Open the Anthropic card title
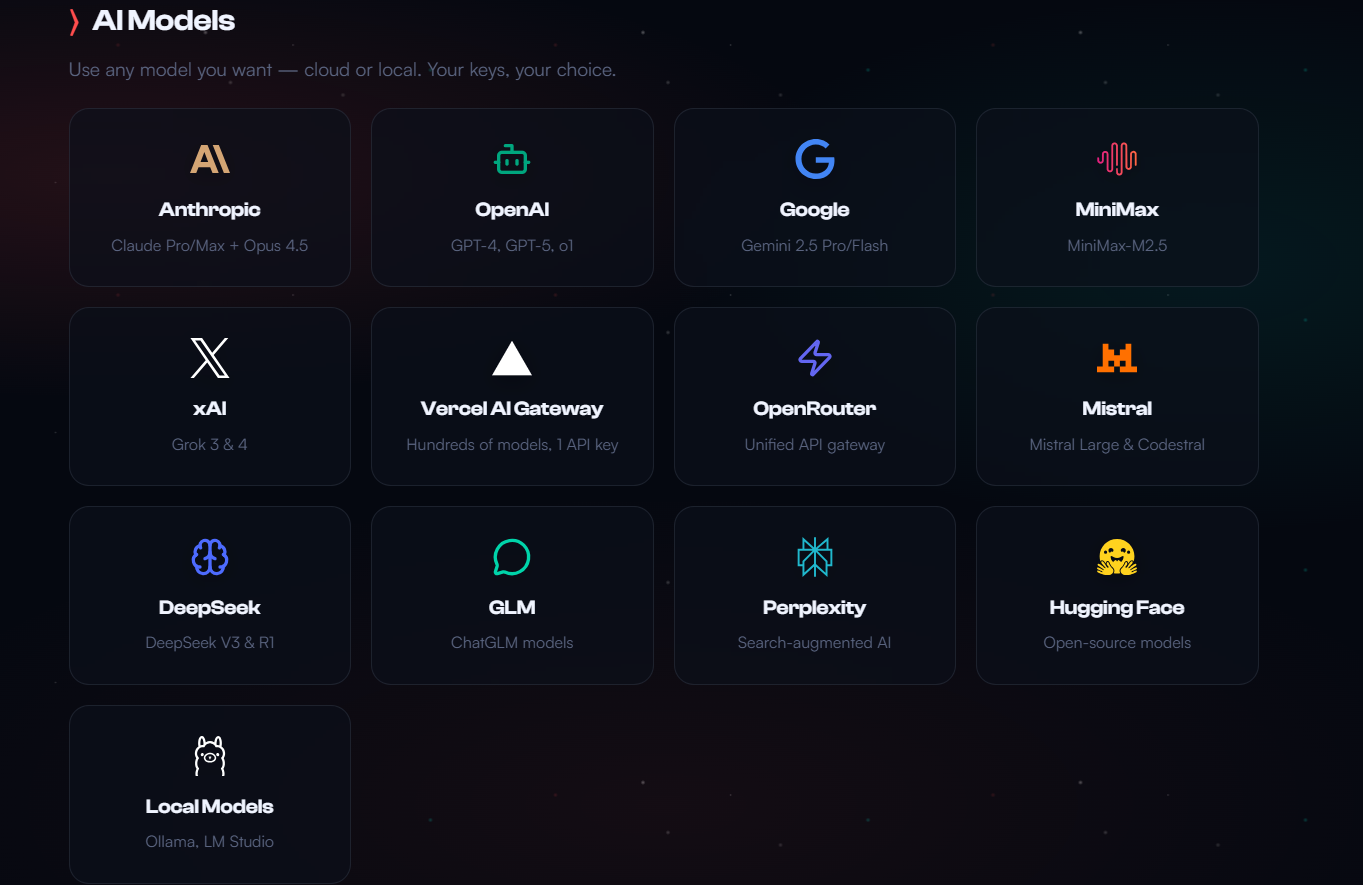Image resolution: width=1363 pixels, height=885 pixels. click(x=210, y=210)
